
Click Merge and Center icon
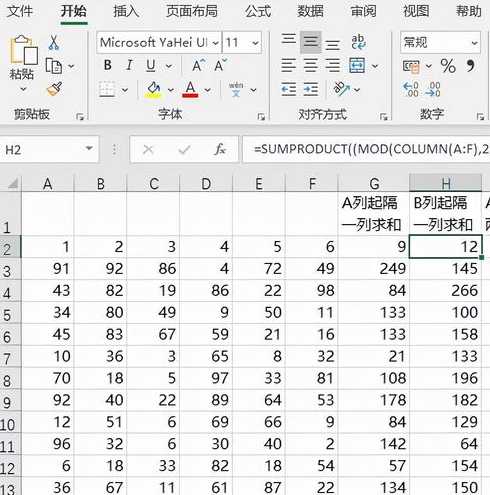(357, 65)
